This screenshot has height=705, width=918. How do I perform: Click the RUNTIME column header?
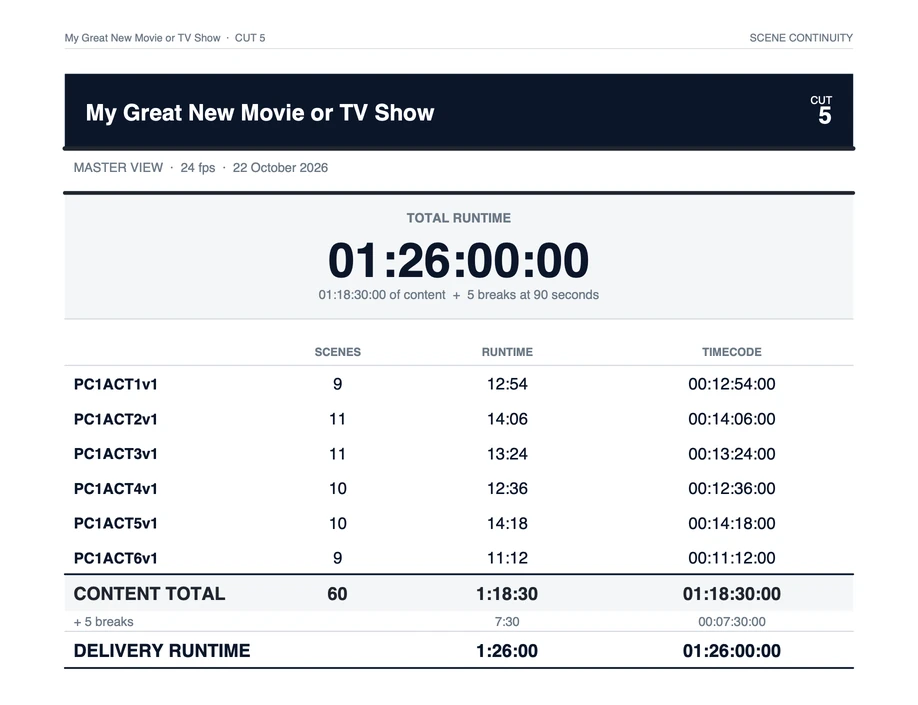[x=507, y=352]
